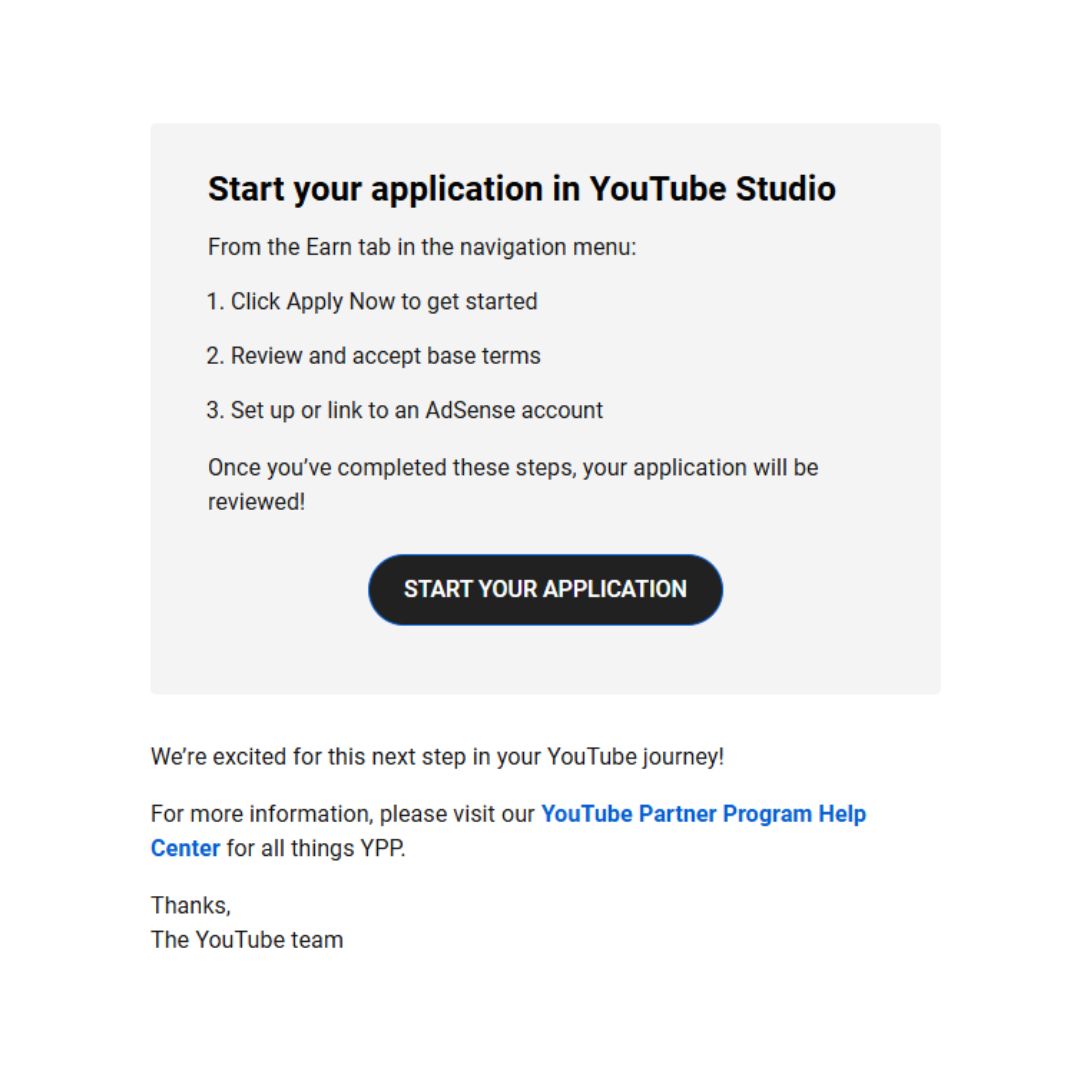Click the word reviewed! in the card
Screen dimensions: 1080x1080
point(256,502)
